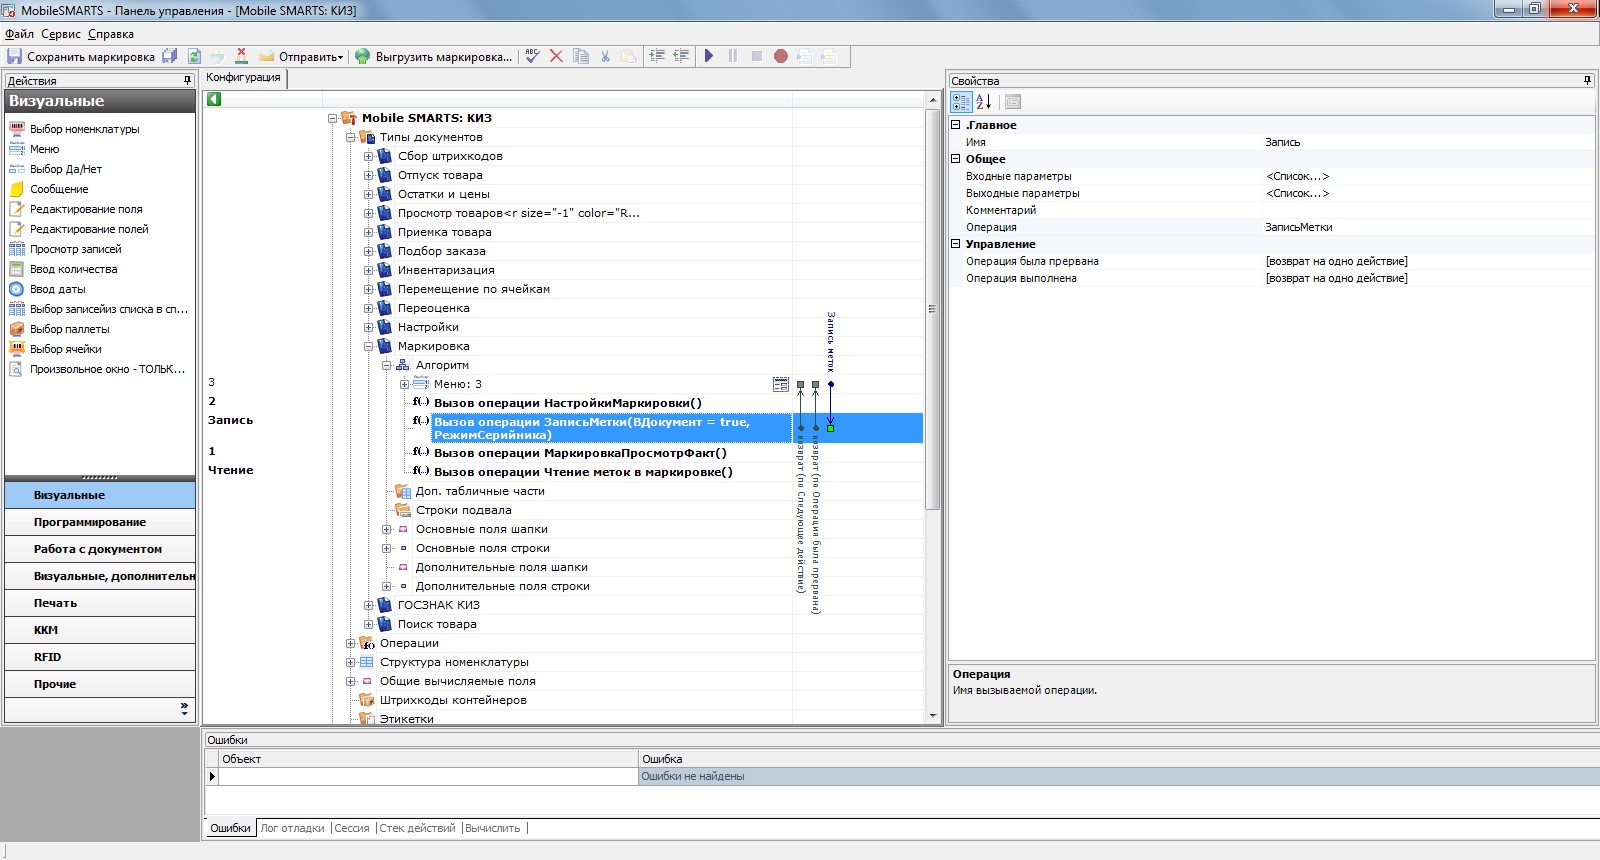This screenshot has width=1600, height=860.
Task: Select the Ввод количества action
Action: [x=74, y=269]
